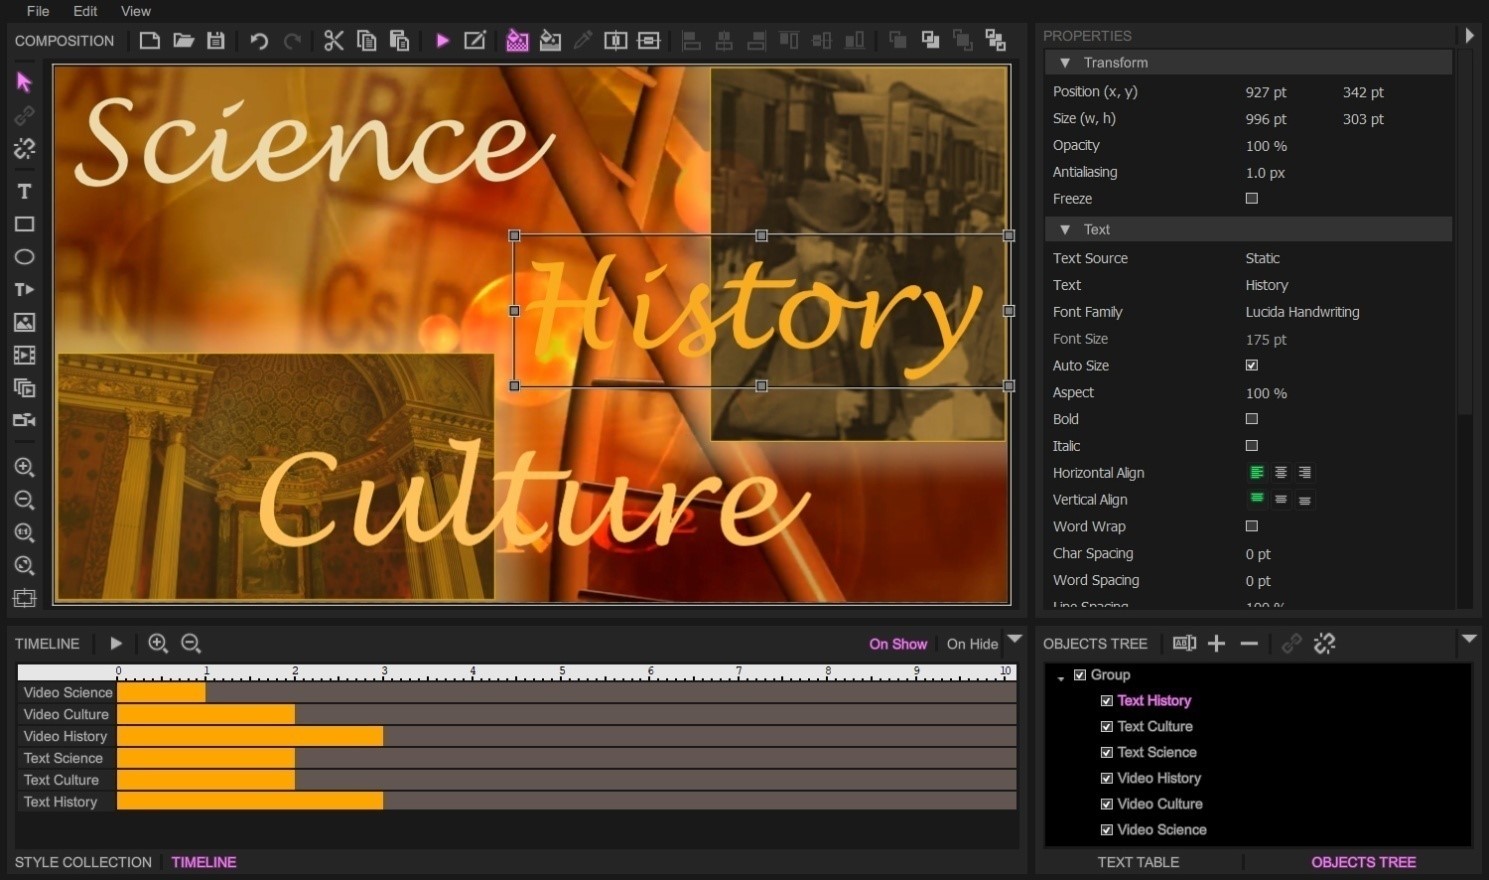Open the View menu
Screen dimensions: 1489x880
point(136,11)
